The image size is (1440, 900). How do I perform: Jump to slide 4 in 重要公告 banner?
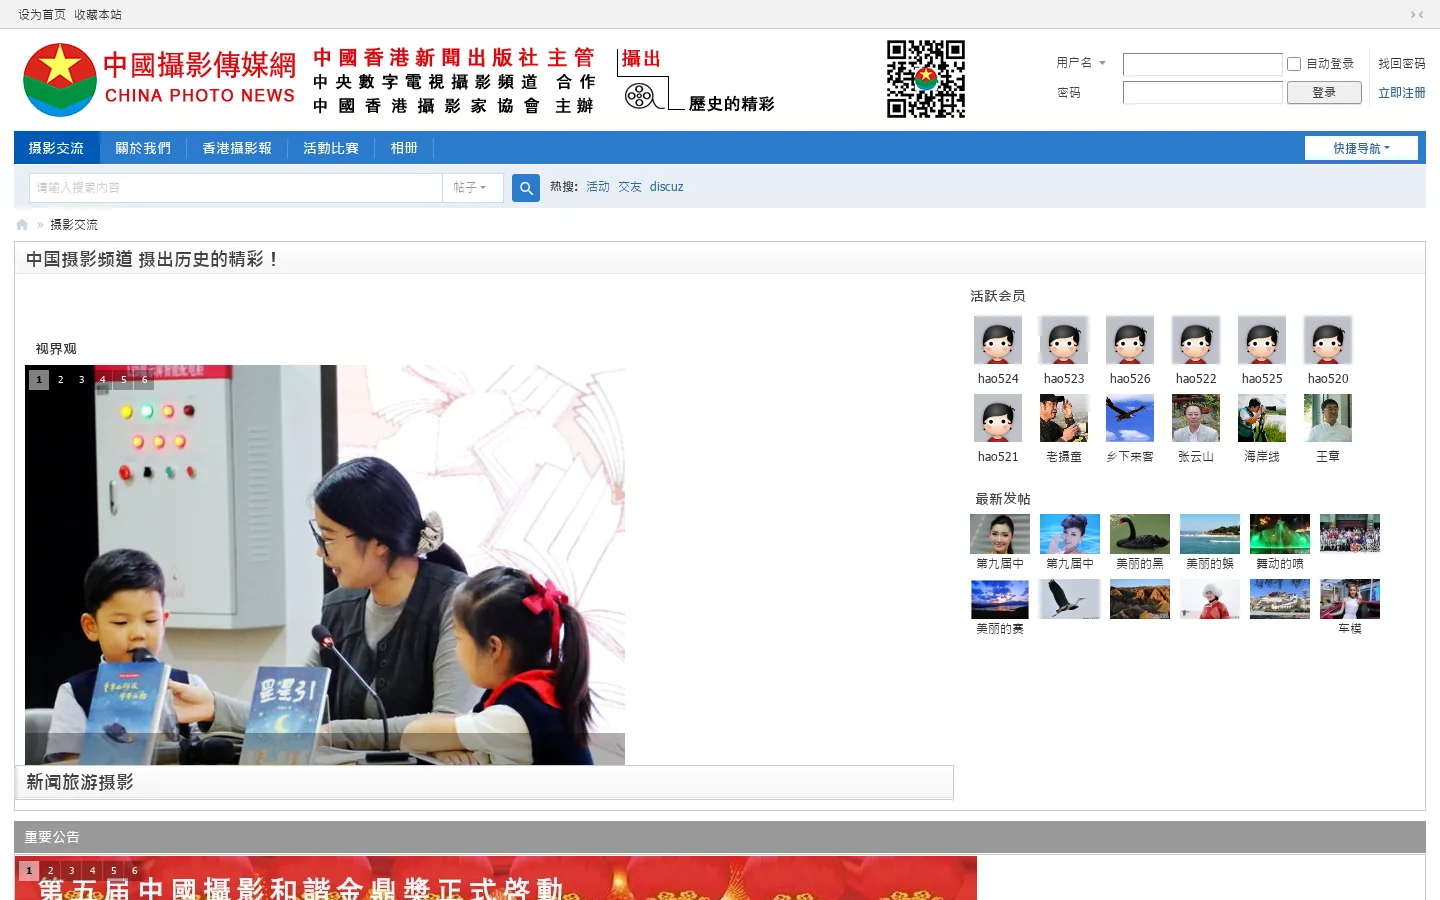(x=92, y=871)
